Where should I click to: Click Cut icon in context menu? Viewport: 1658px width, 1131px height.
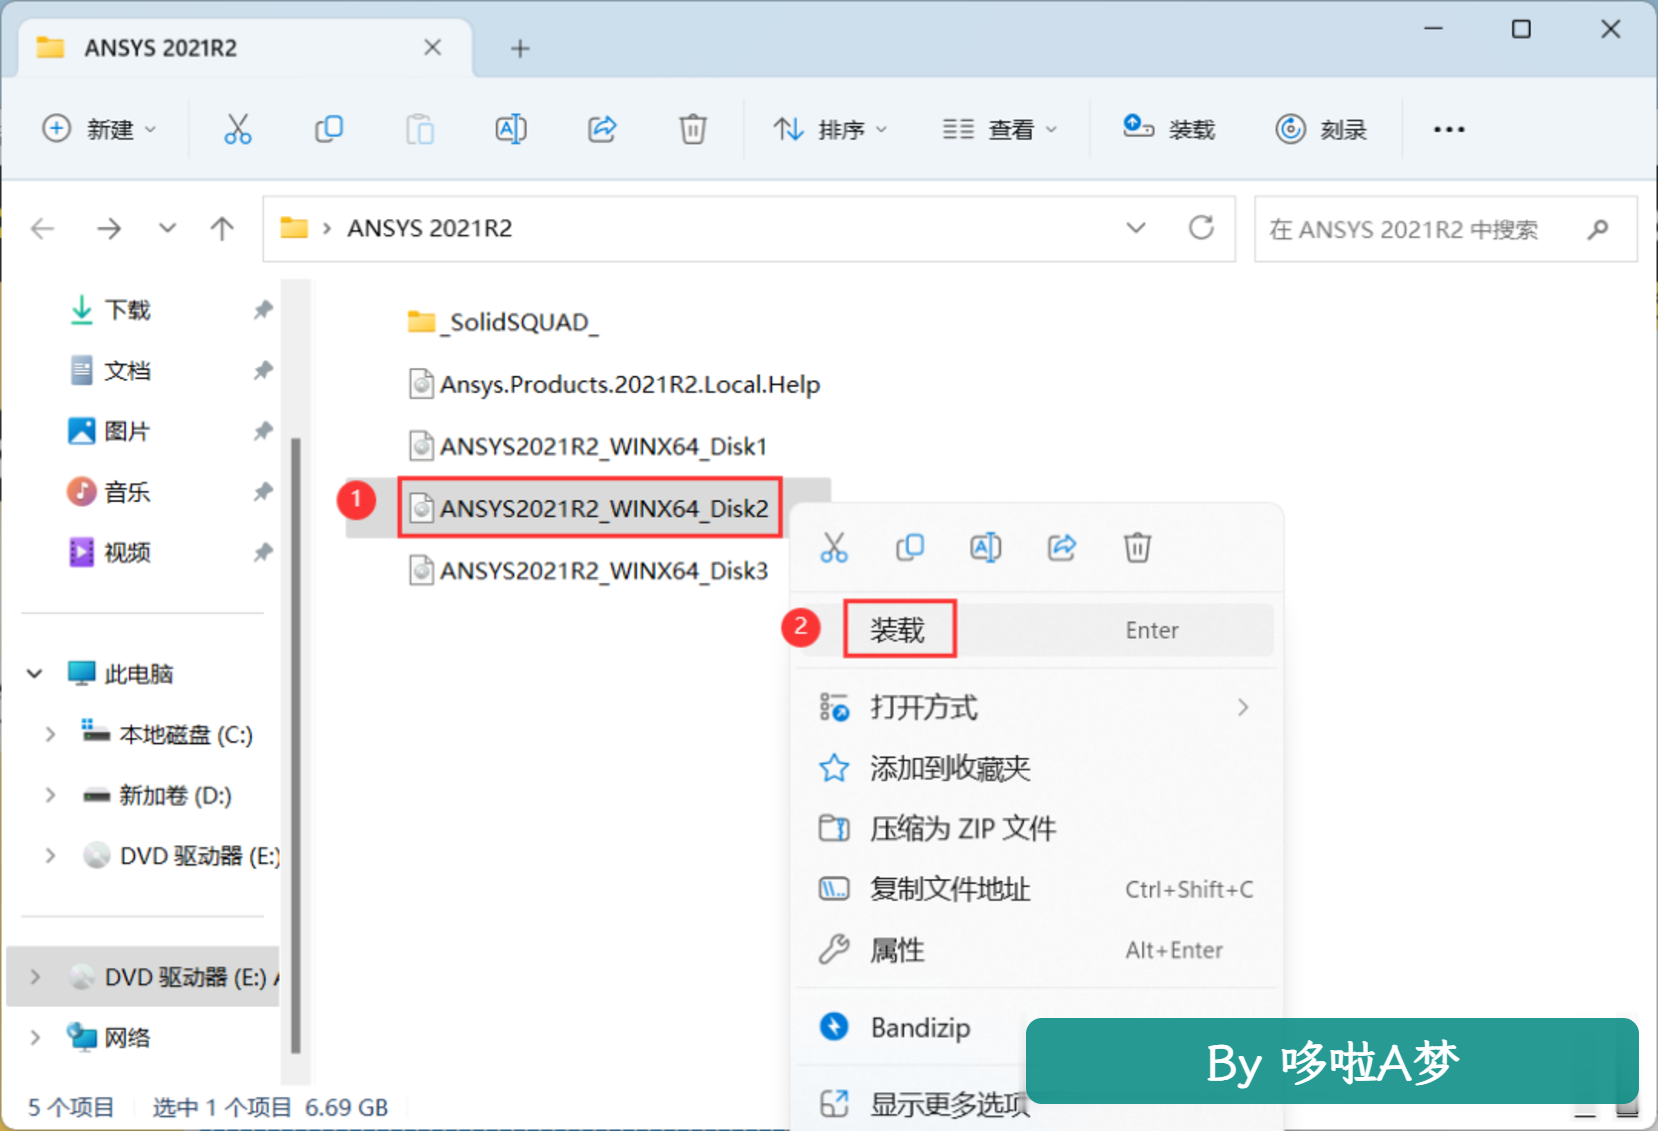pyautogui.click(x=834, y=547)
